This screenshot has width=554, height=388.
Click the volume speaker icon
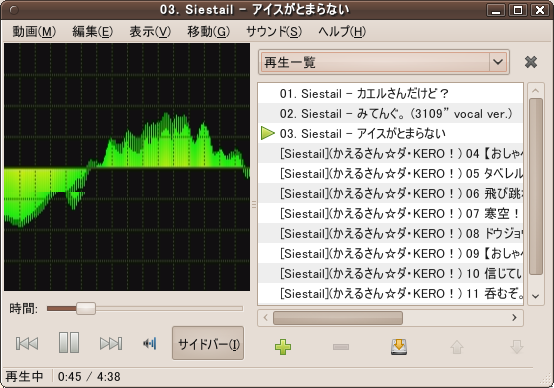point(150,343)
